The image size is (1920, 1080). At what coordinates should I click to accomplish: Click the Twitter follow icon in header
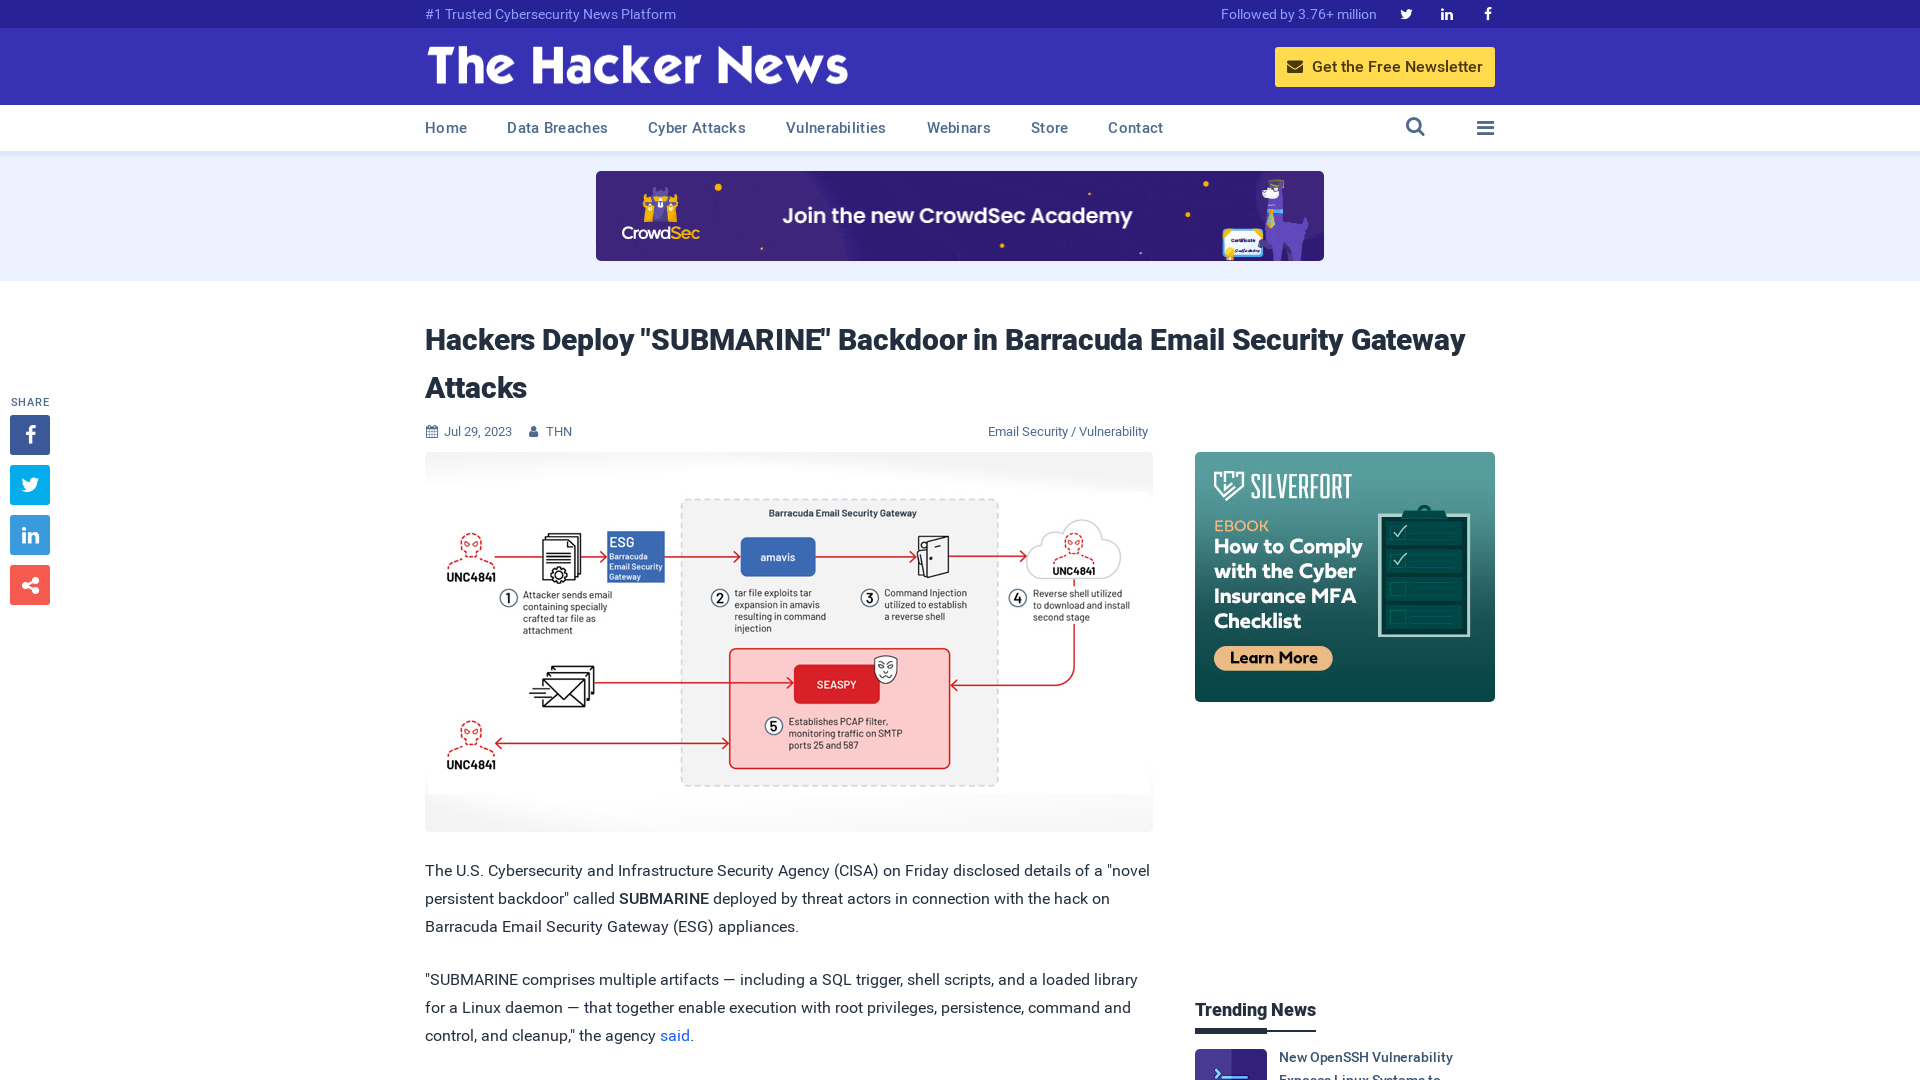point(1406,13)
